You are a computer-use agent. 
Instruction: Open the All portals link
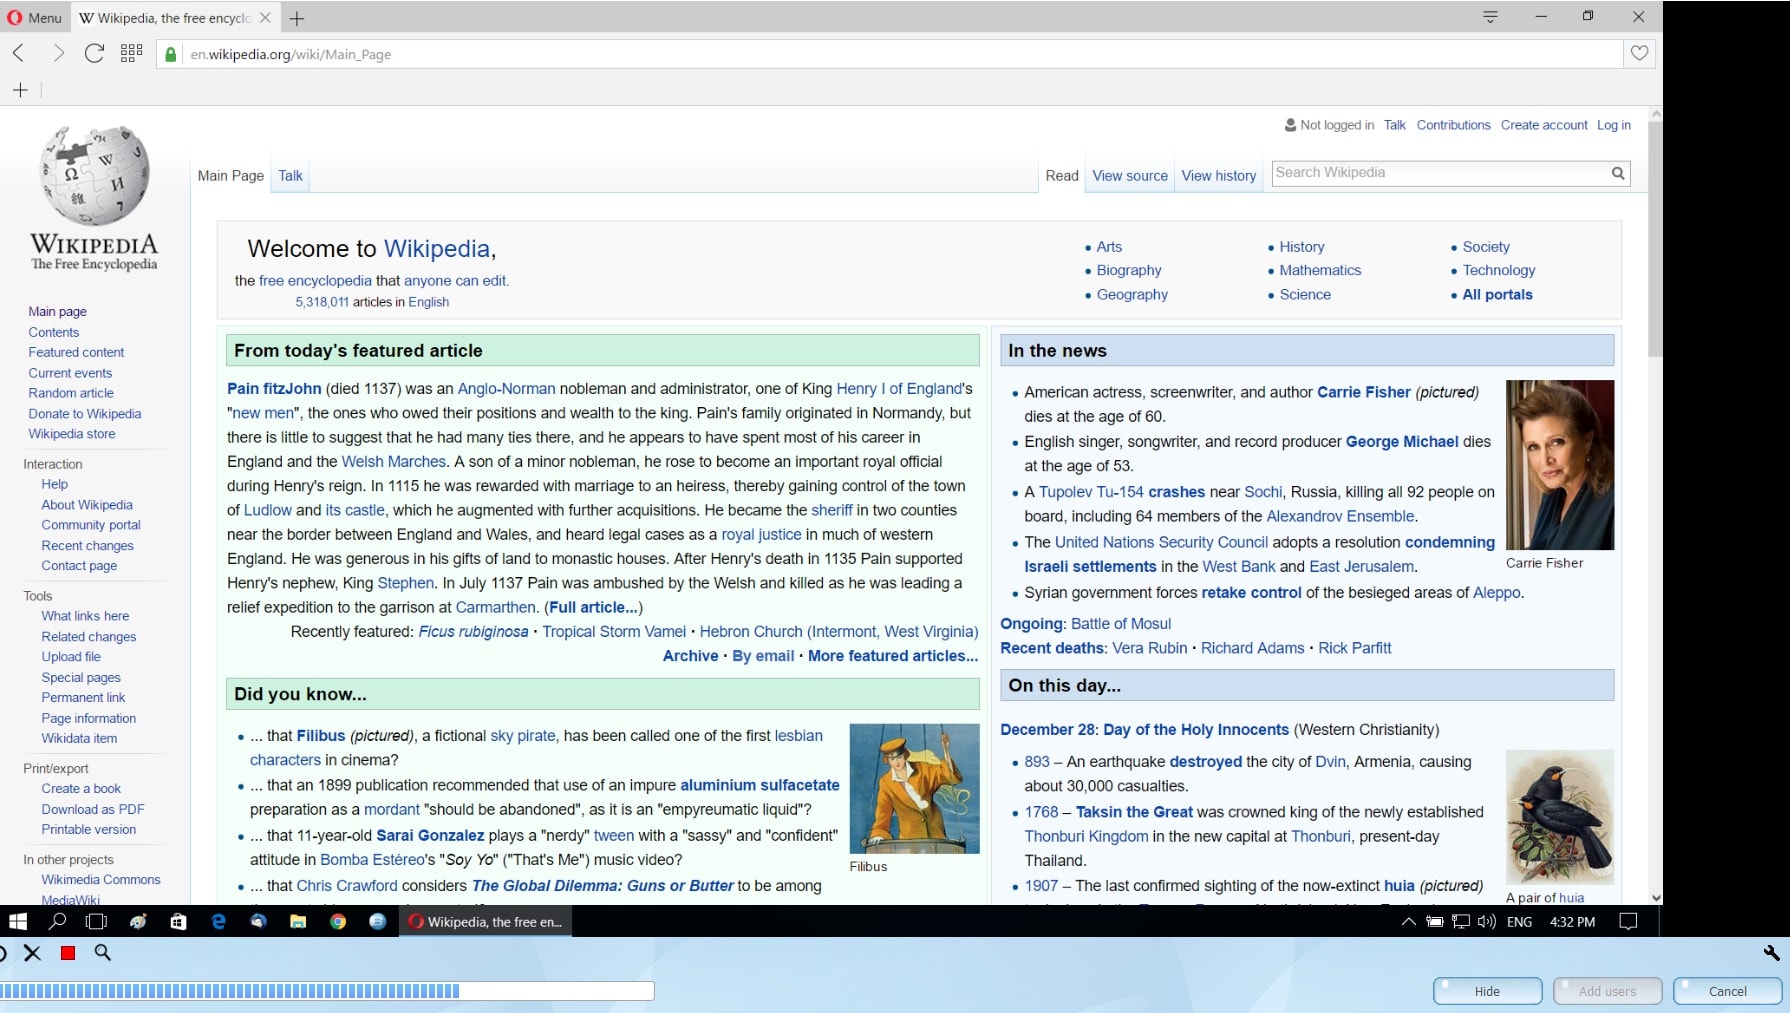tap(1497, 295)
